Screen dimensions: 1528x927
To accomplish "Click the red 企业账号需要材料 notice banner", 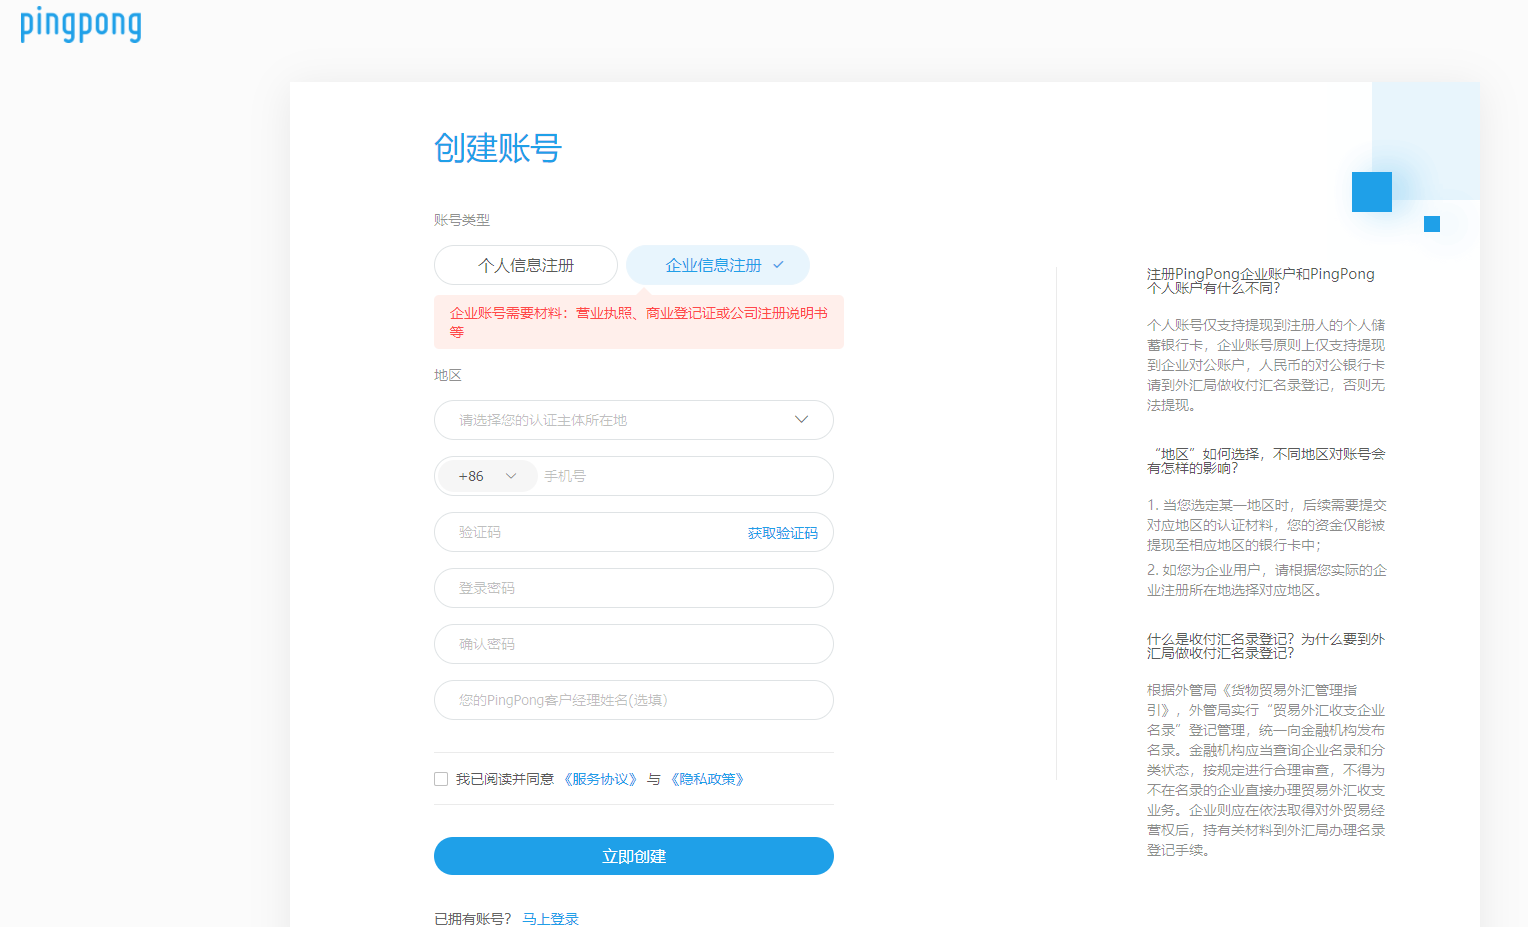I will click(638, 322).
